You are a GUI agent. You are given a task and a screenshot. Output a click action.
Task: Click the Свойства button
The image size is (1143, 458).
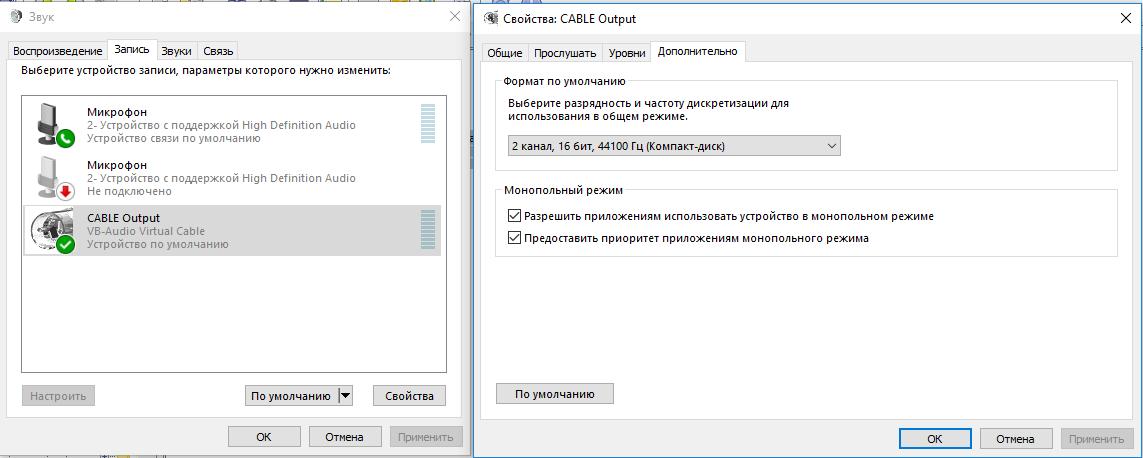click(x=409, y=396)
